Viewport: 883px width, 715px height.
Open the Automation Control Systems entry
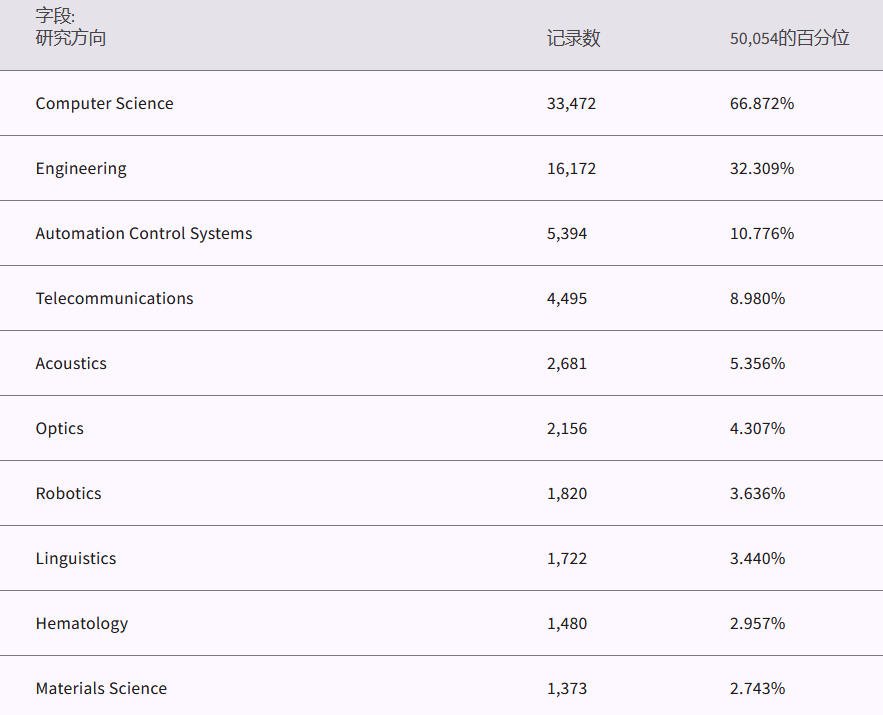144,234
